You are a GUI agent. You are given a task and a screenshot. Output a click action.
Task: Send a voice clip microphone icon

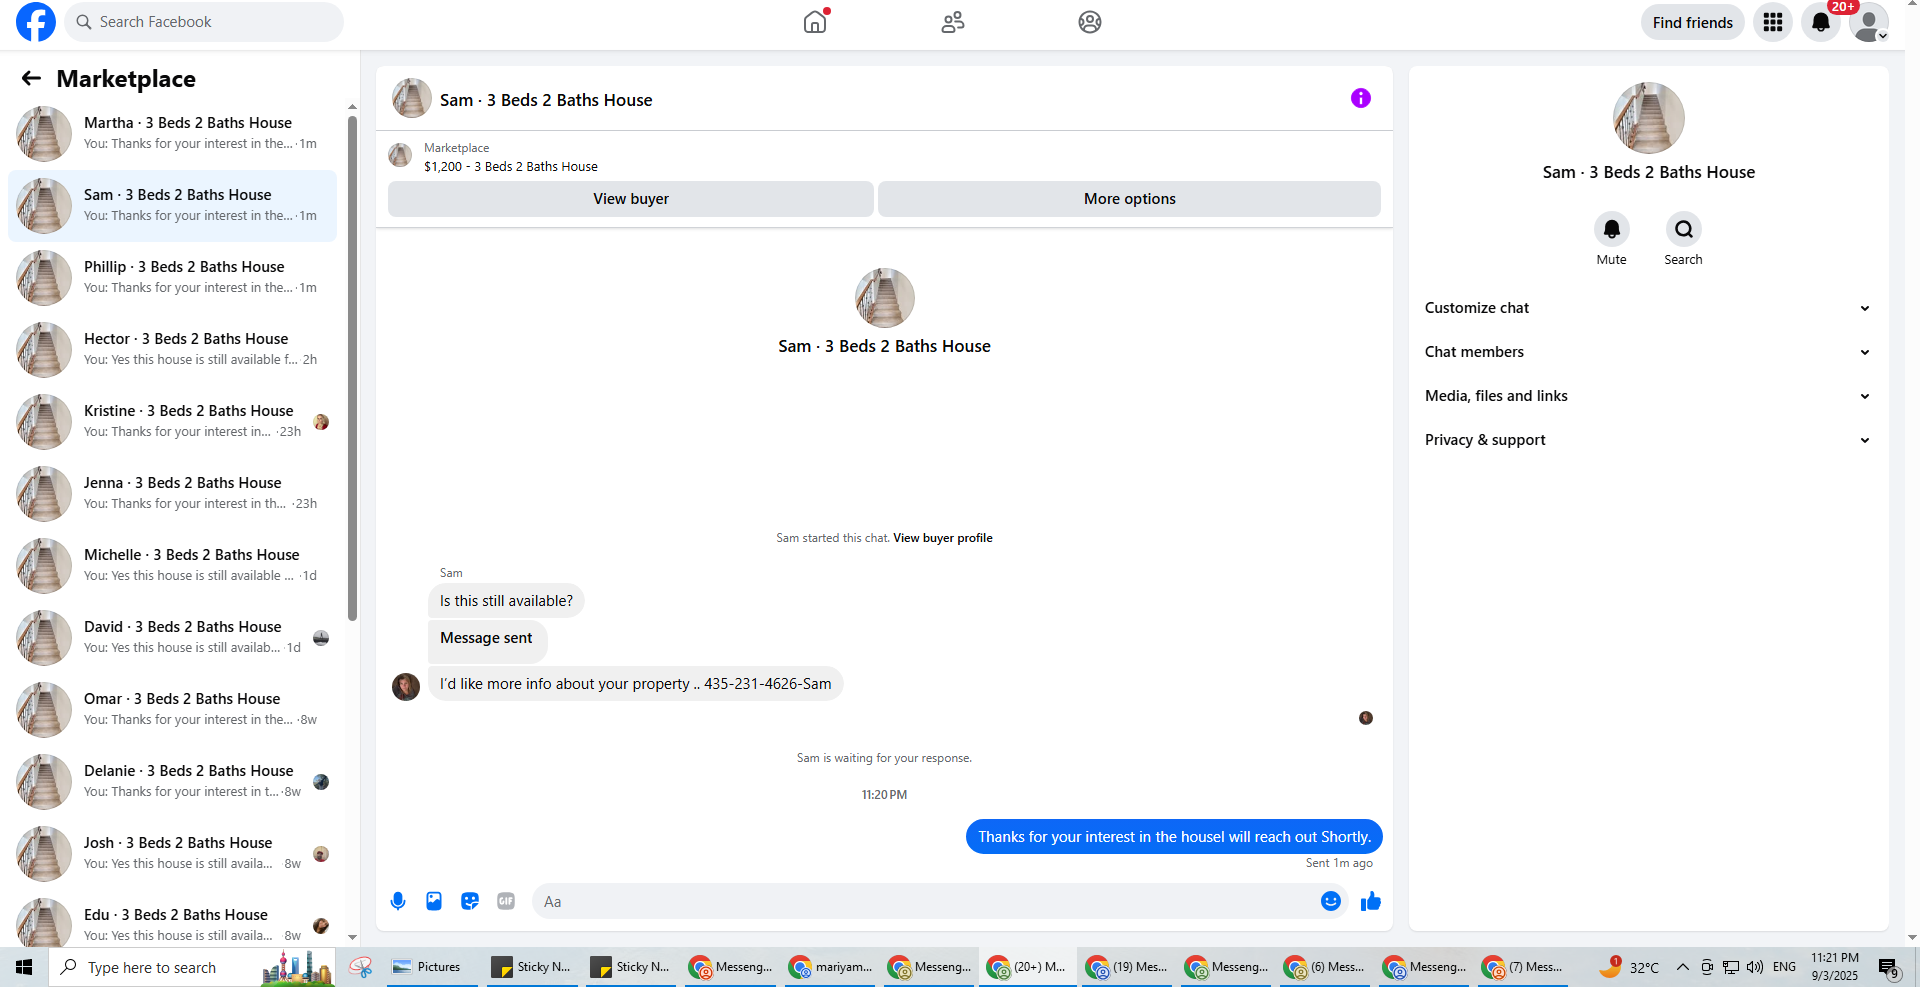[398, 901]
